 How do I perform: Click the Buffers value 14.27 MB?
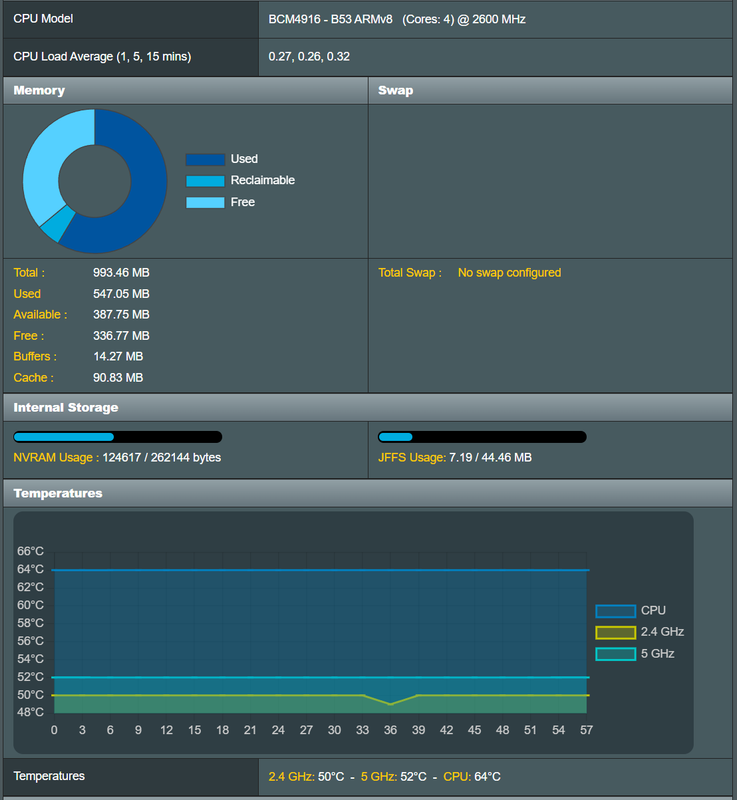click(x=118, y=357)
